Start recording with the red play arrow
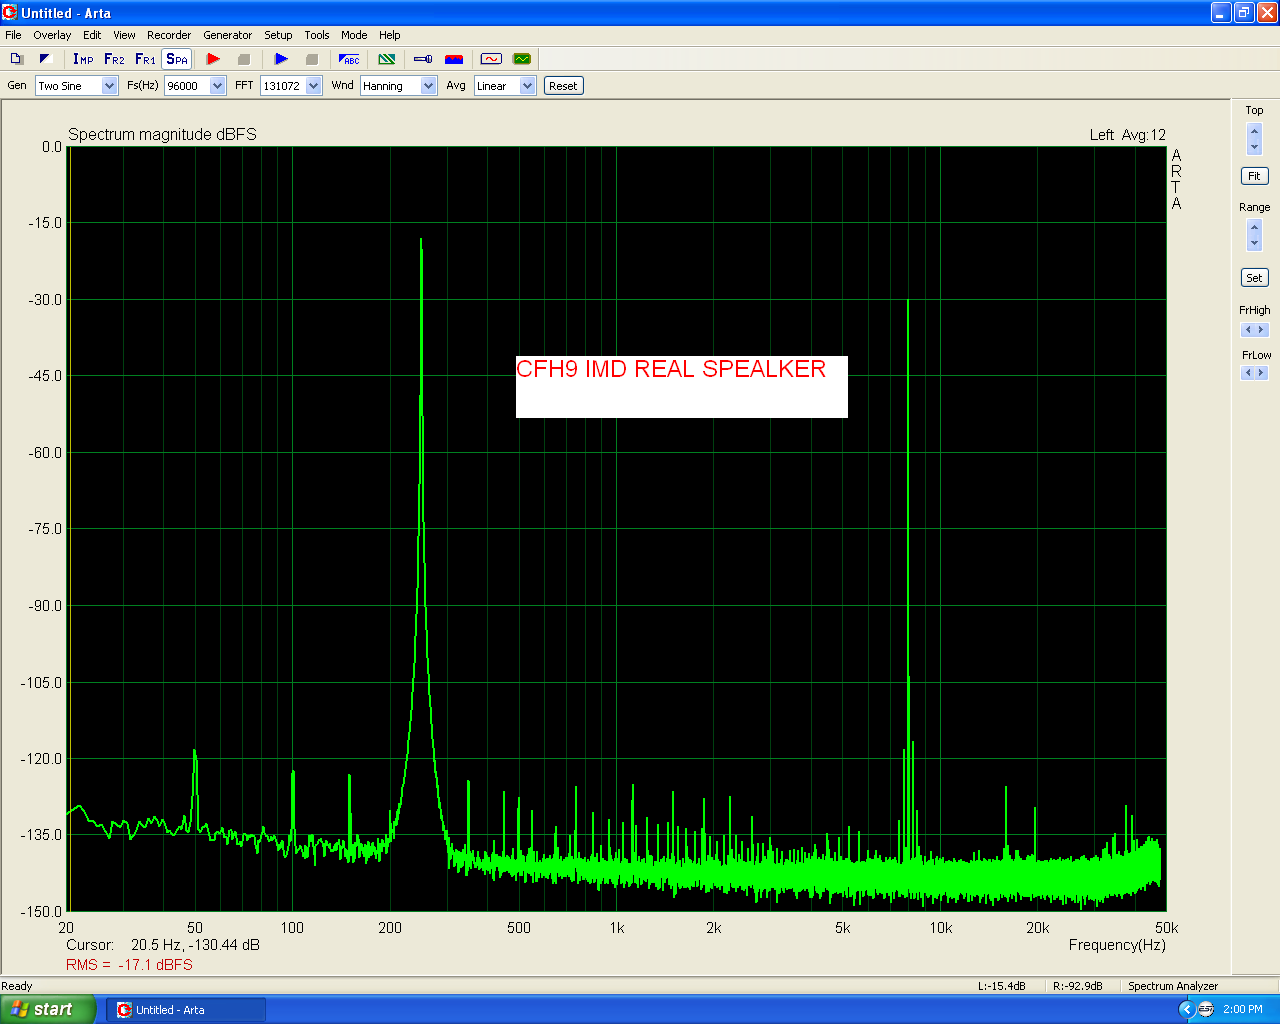Viewport: 1280px width, 1024px height. pos(213,59)
